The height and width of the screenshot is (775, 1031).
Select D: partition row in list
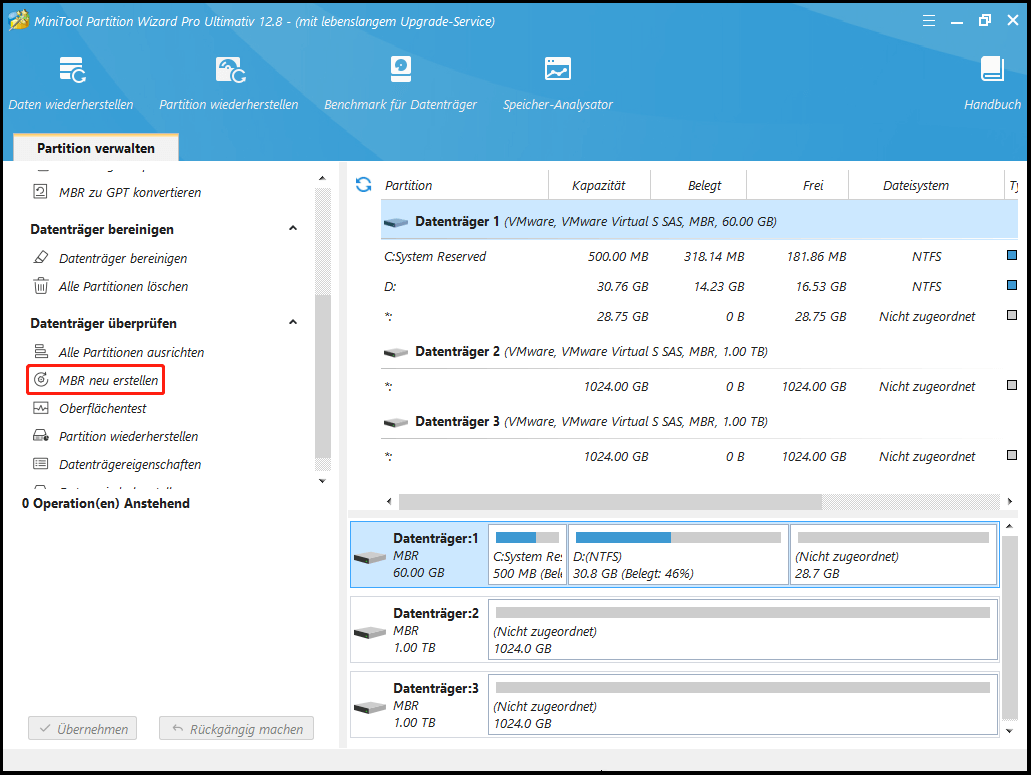tap(700, 287)
